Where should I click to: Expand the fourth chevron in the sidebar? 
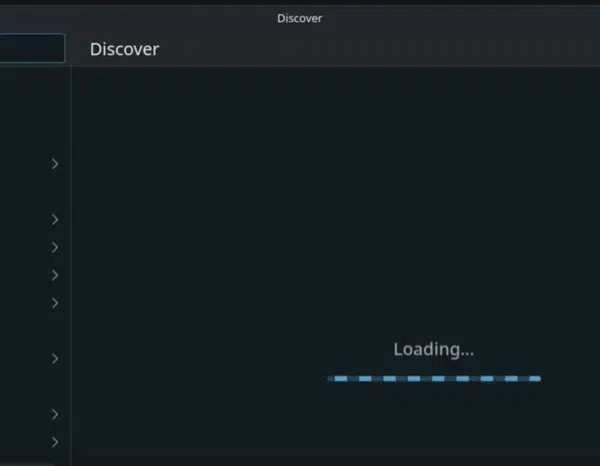[55, 275]
